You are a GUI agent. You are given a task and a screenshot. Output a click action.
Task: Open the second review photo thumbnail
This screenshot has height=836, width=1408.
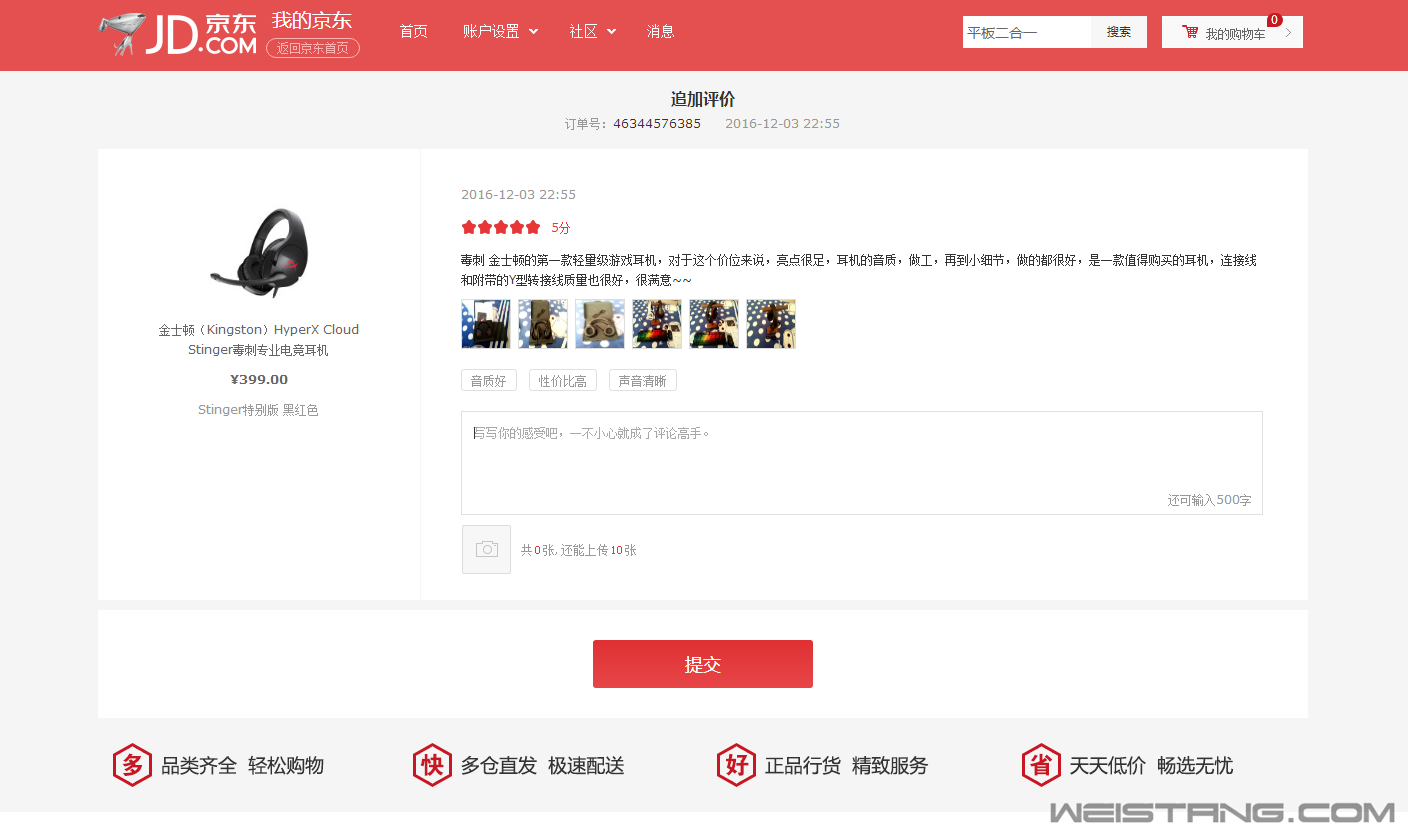(x=543, y=324)
